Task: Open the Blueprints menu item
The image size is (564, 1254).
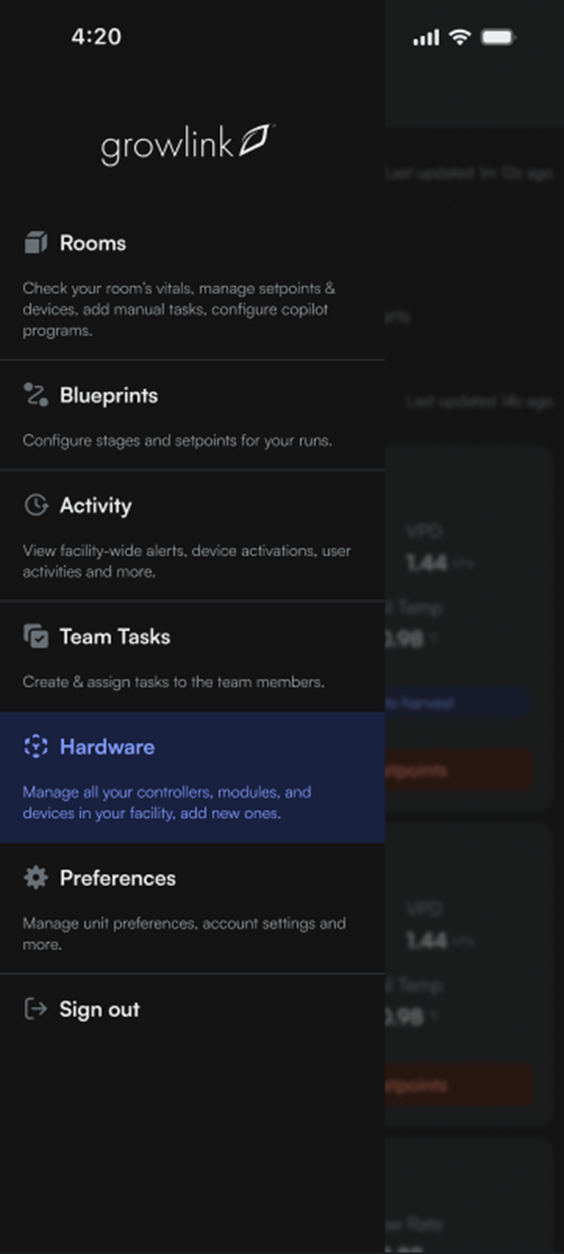Action: point(192,415)
